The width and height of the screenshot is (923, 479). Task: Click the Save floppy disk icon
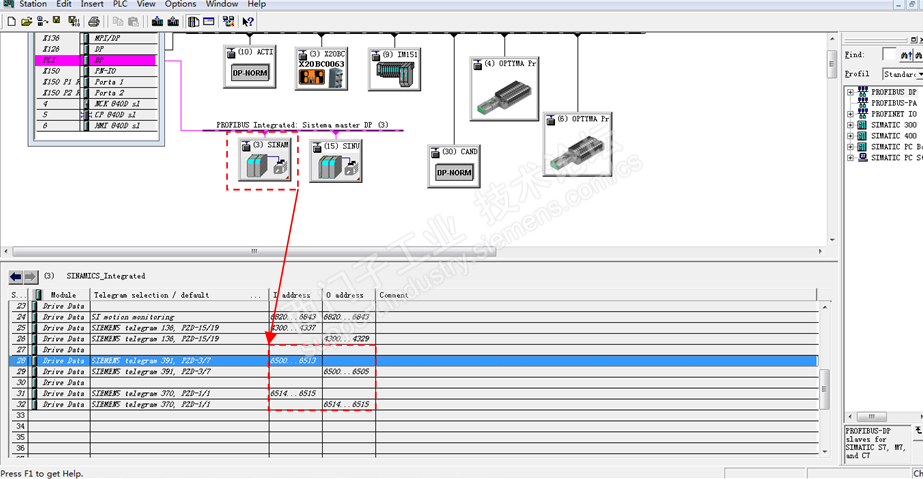(57, 22)
